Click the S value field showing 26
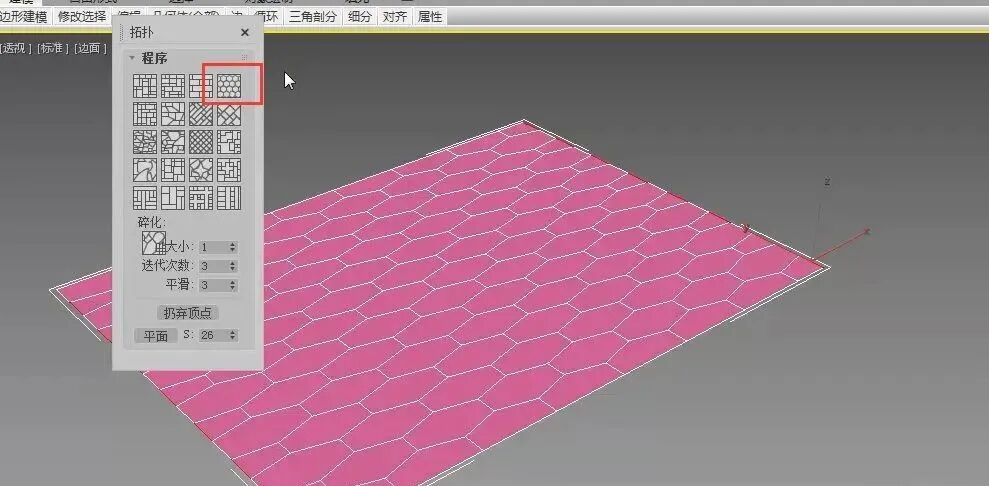 coord(213,335)
